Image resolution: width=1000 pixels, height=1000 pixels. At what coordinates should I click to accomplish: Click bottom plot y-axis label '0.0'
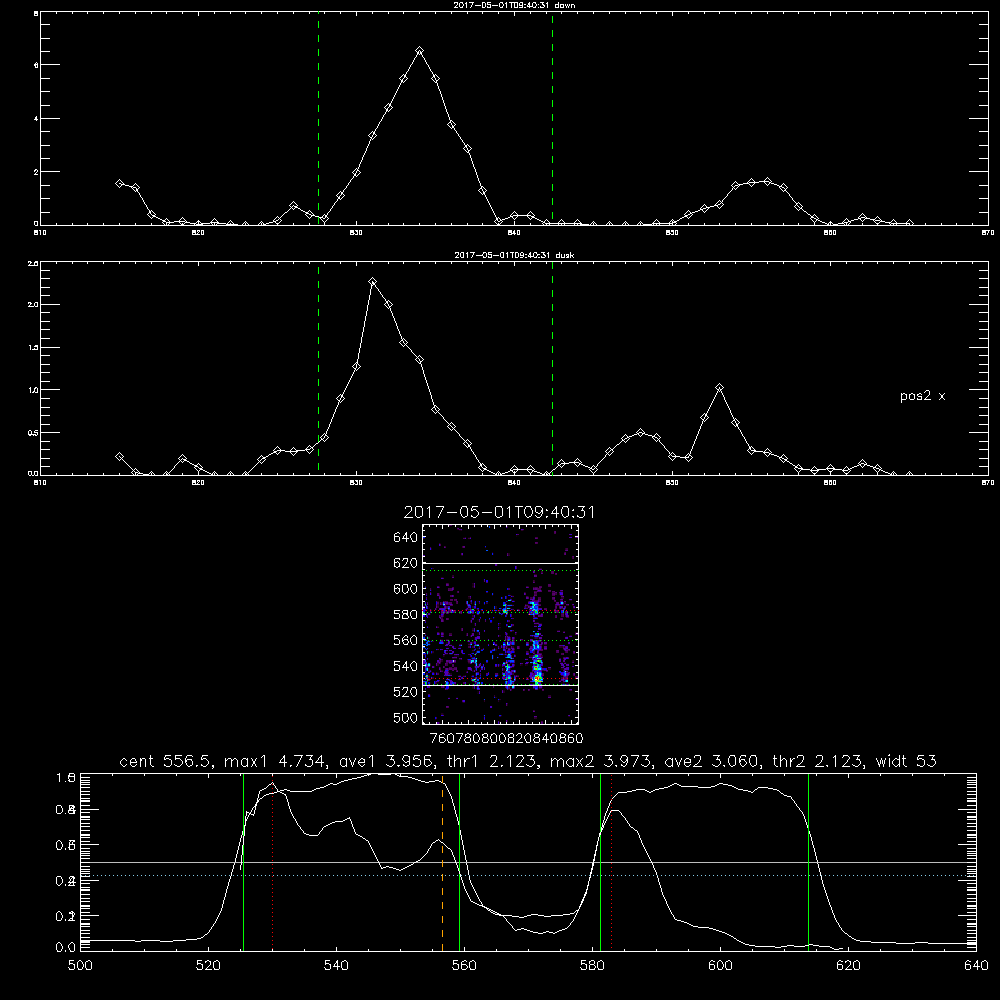pyautogui.click(x=66, y=948)
